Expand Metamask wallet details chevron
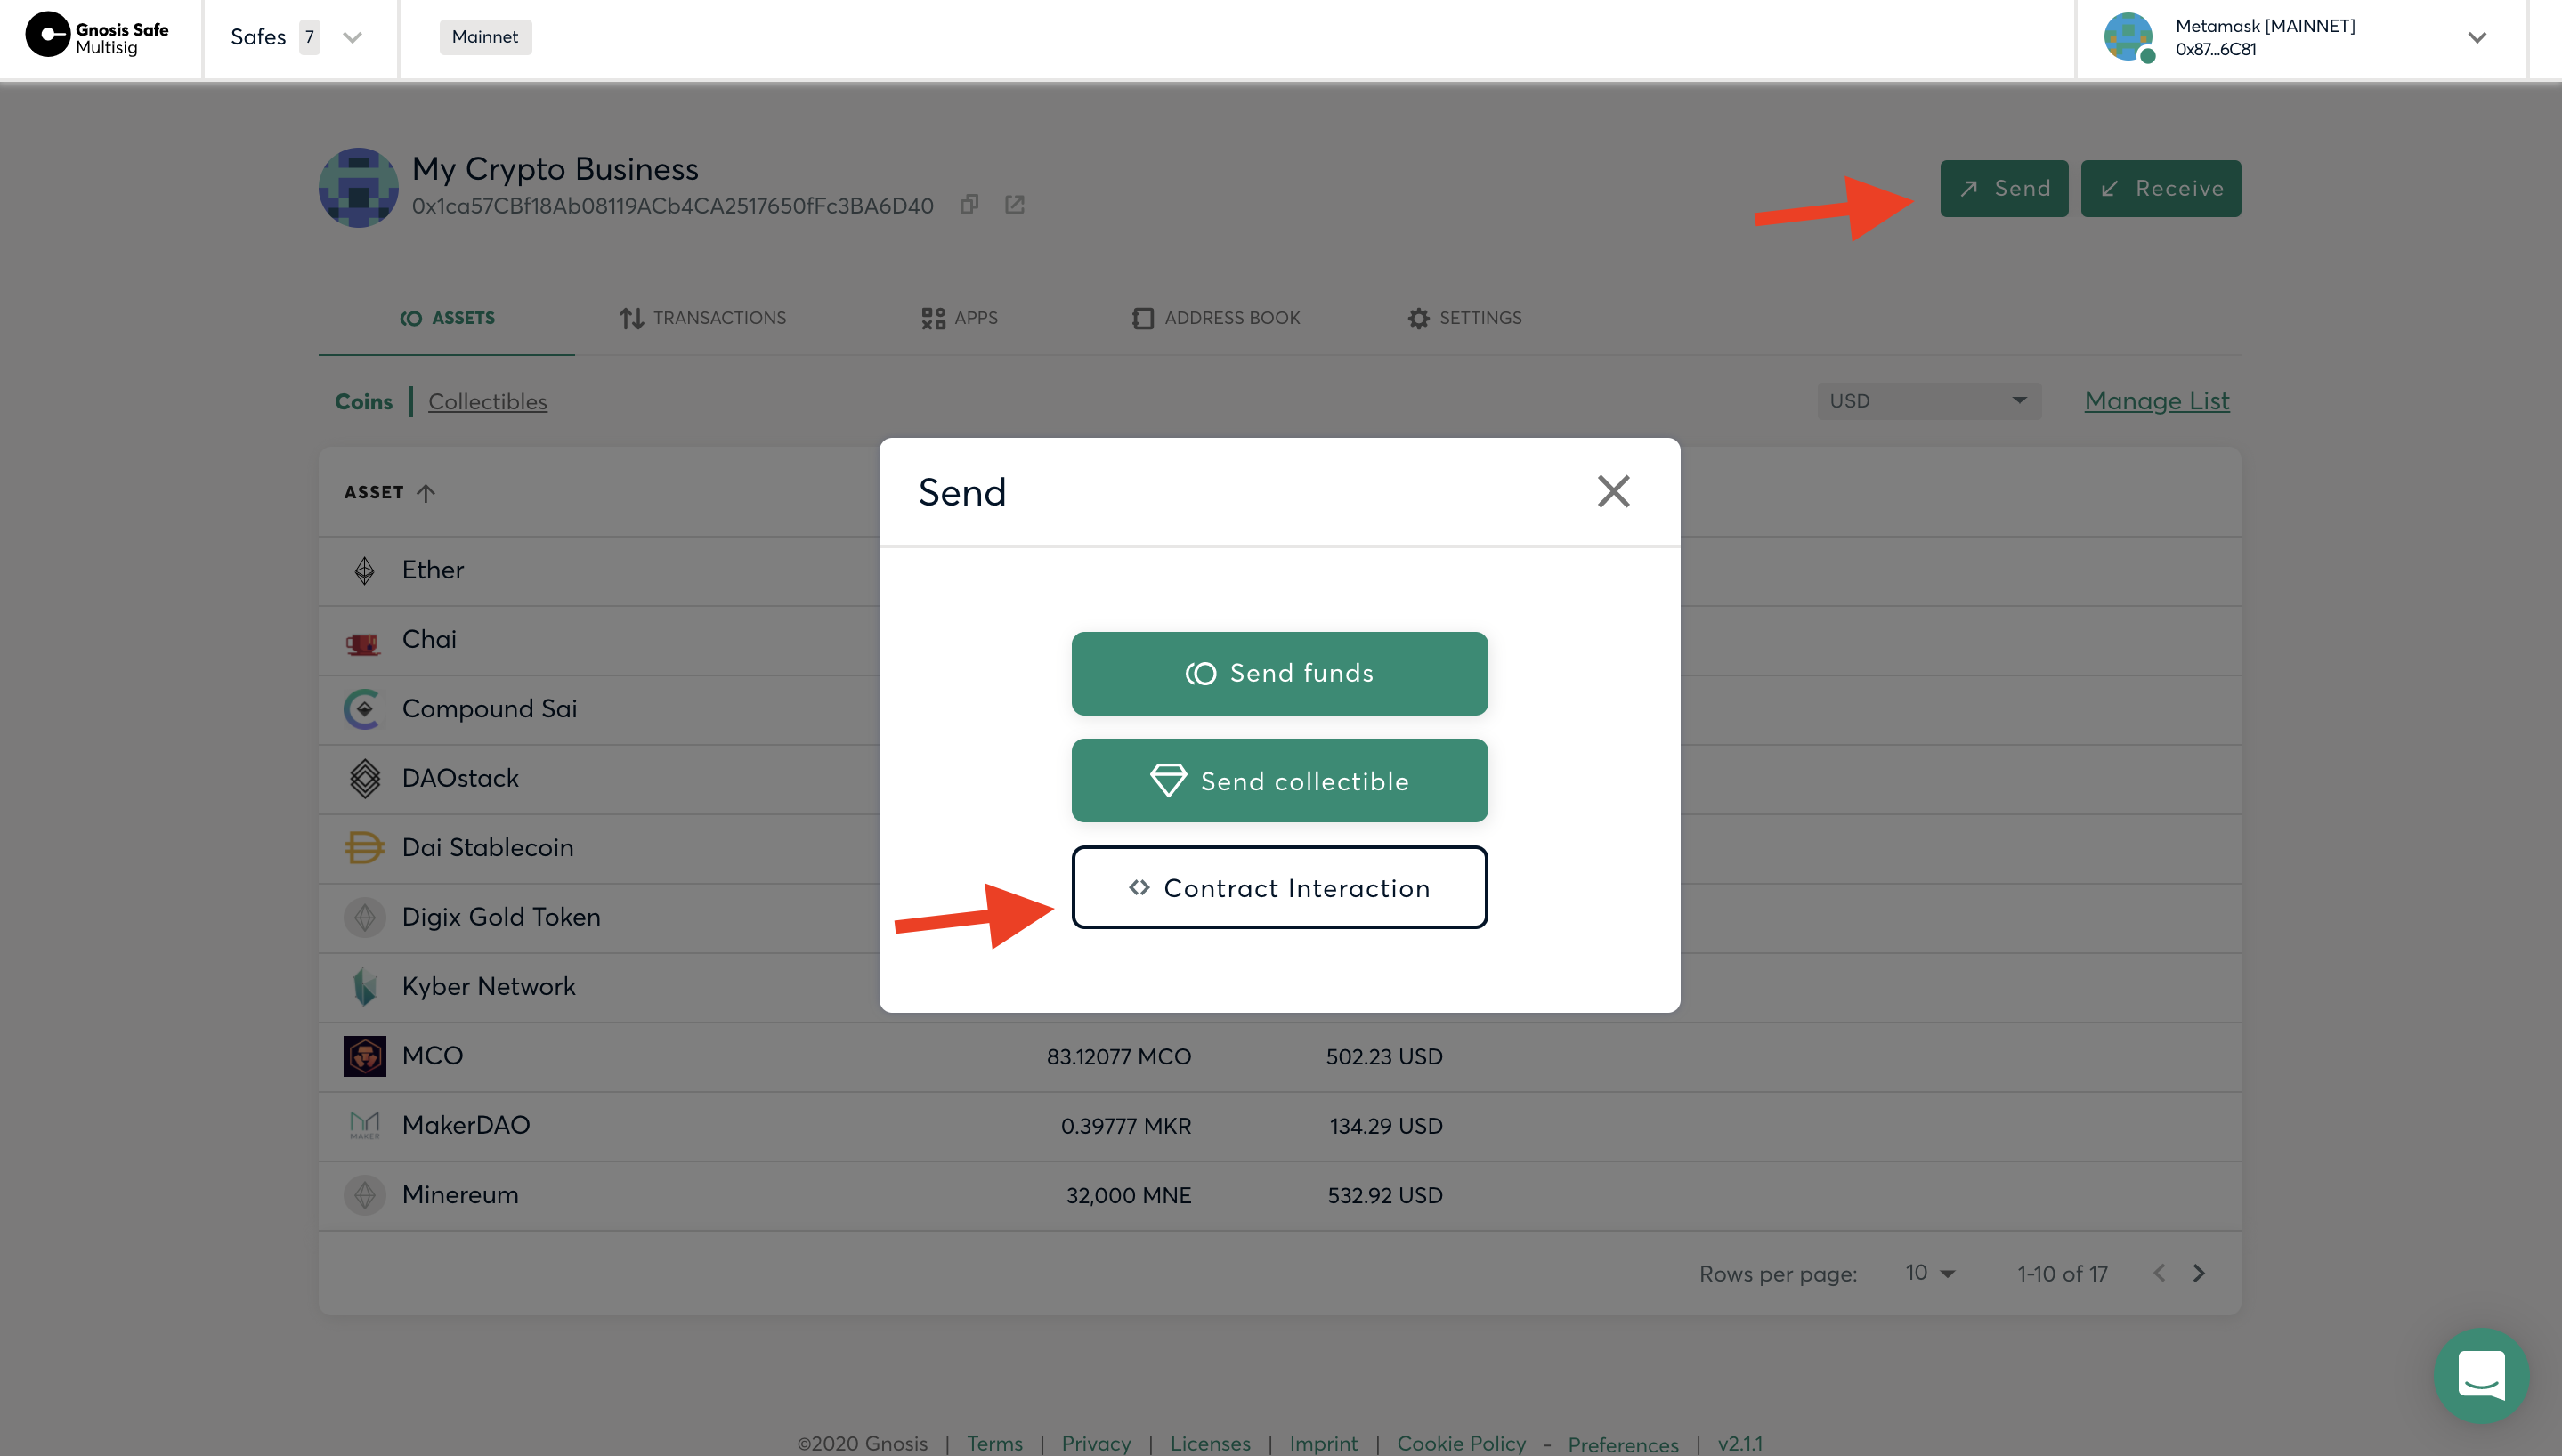The height and width of the screenshot is (1456, 2562). (x=2476, y=38)
